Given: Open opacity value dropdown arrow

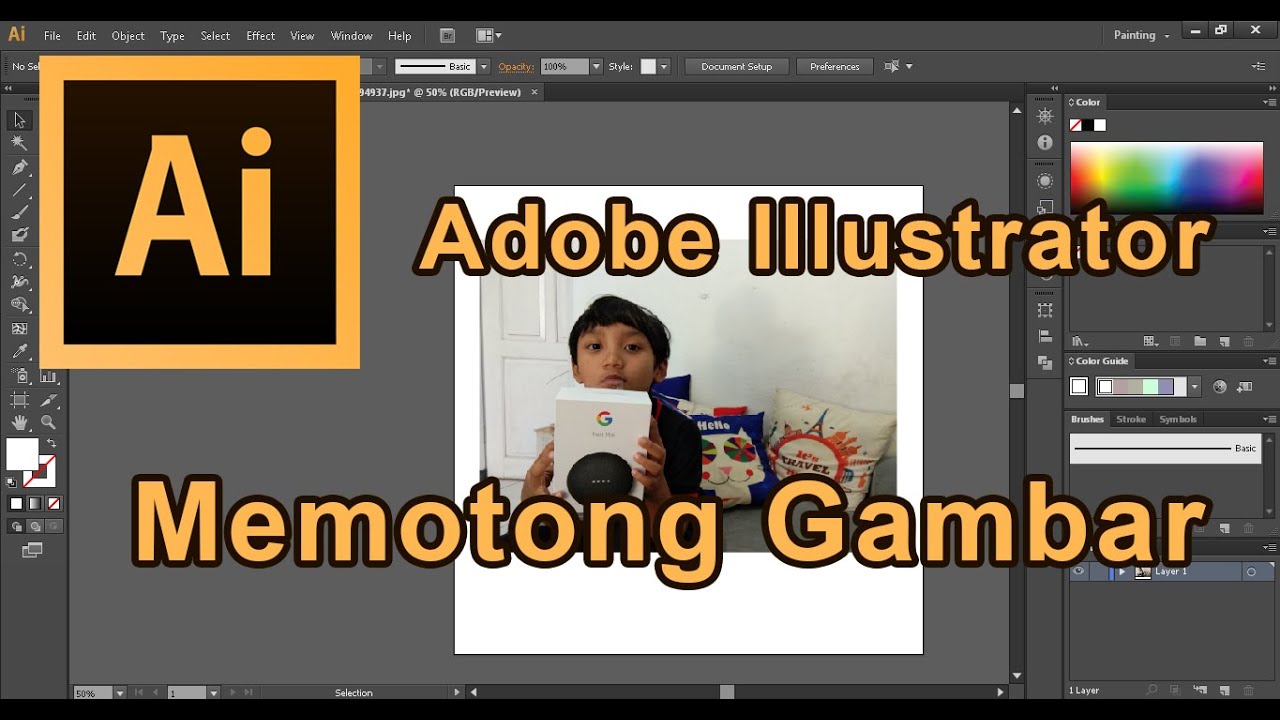Looking at the screenshot, I should tap(596, 66).
